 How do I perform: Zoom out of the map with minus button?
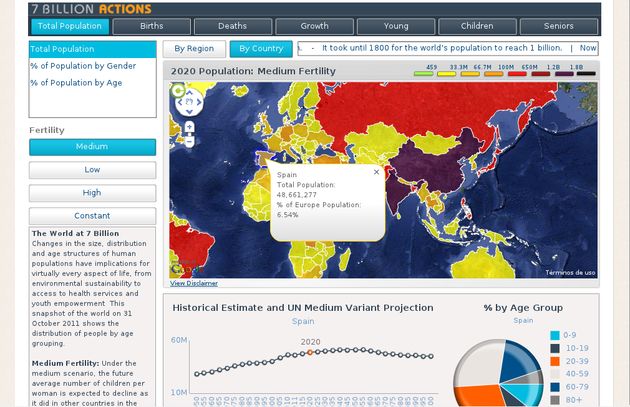(x=189, y=141)
